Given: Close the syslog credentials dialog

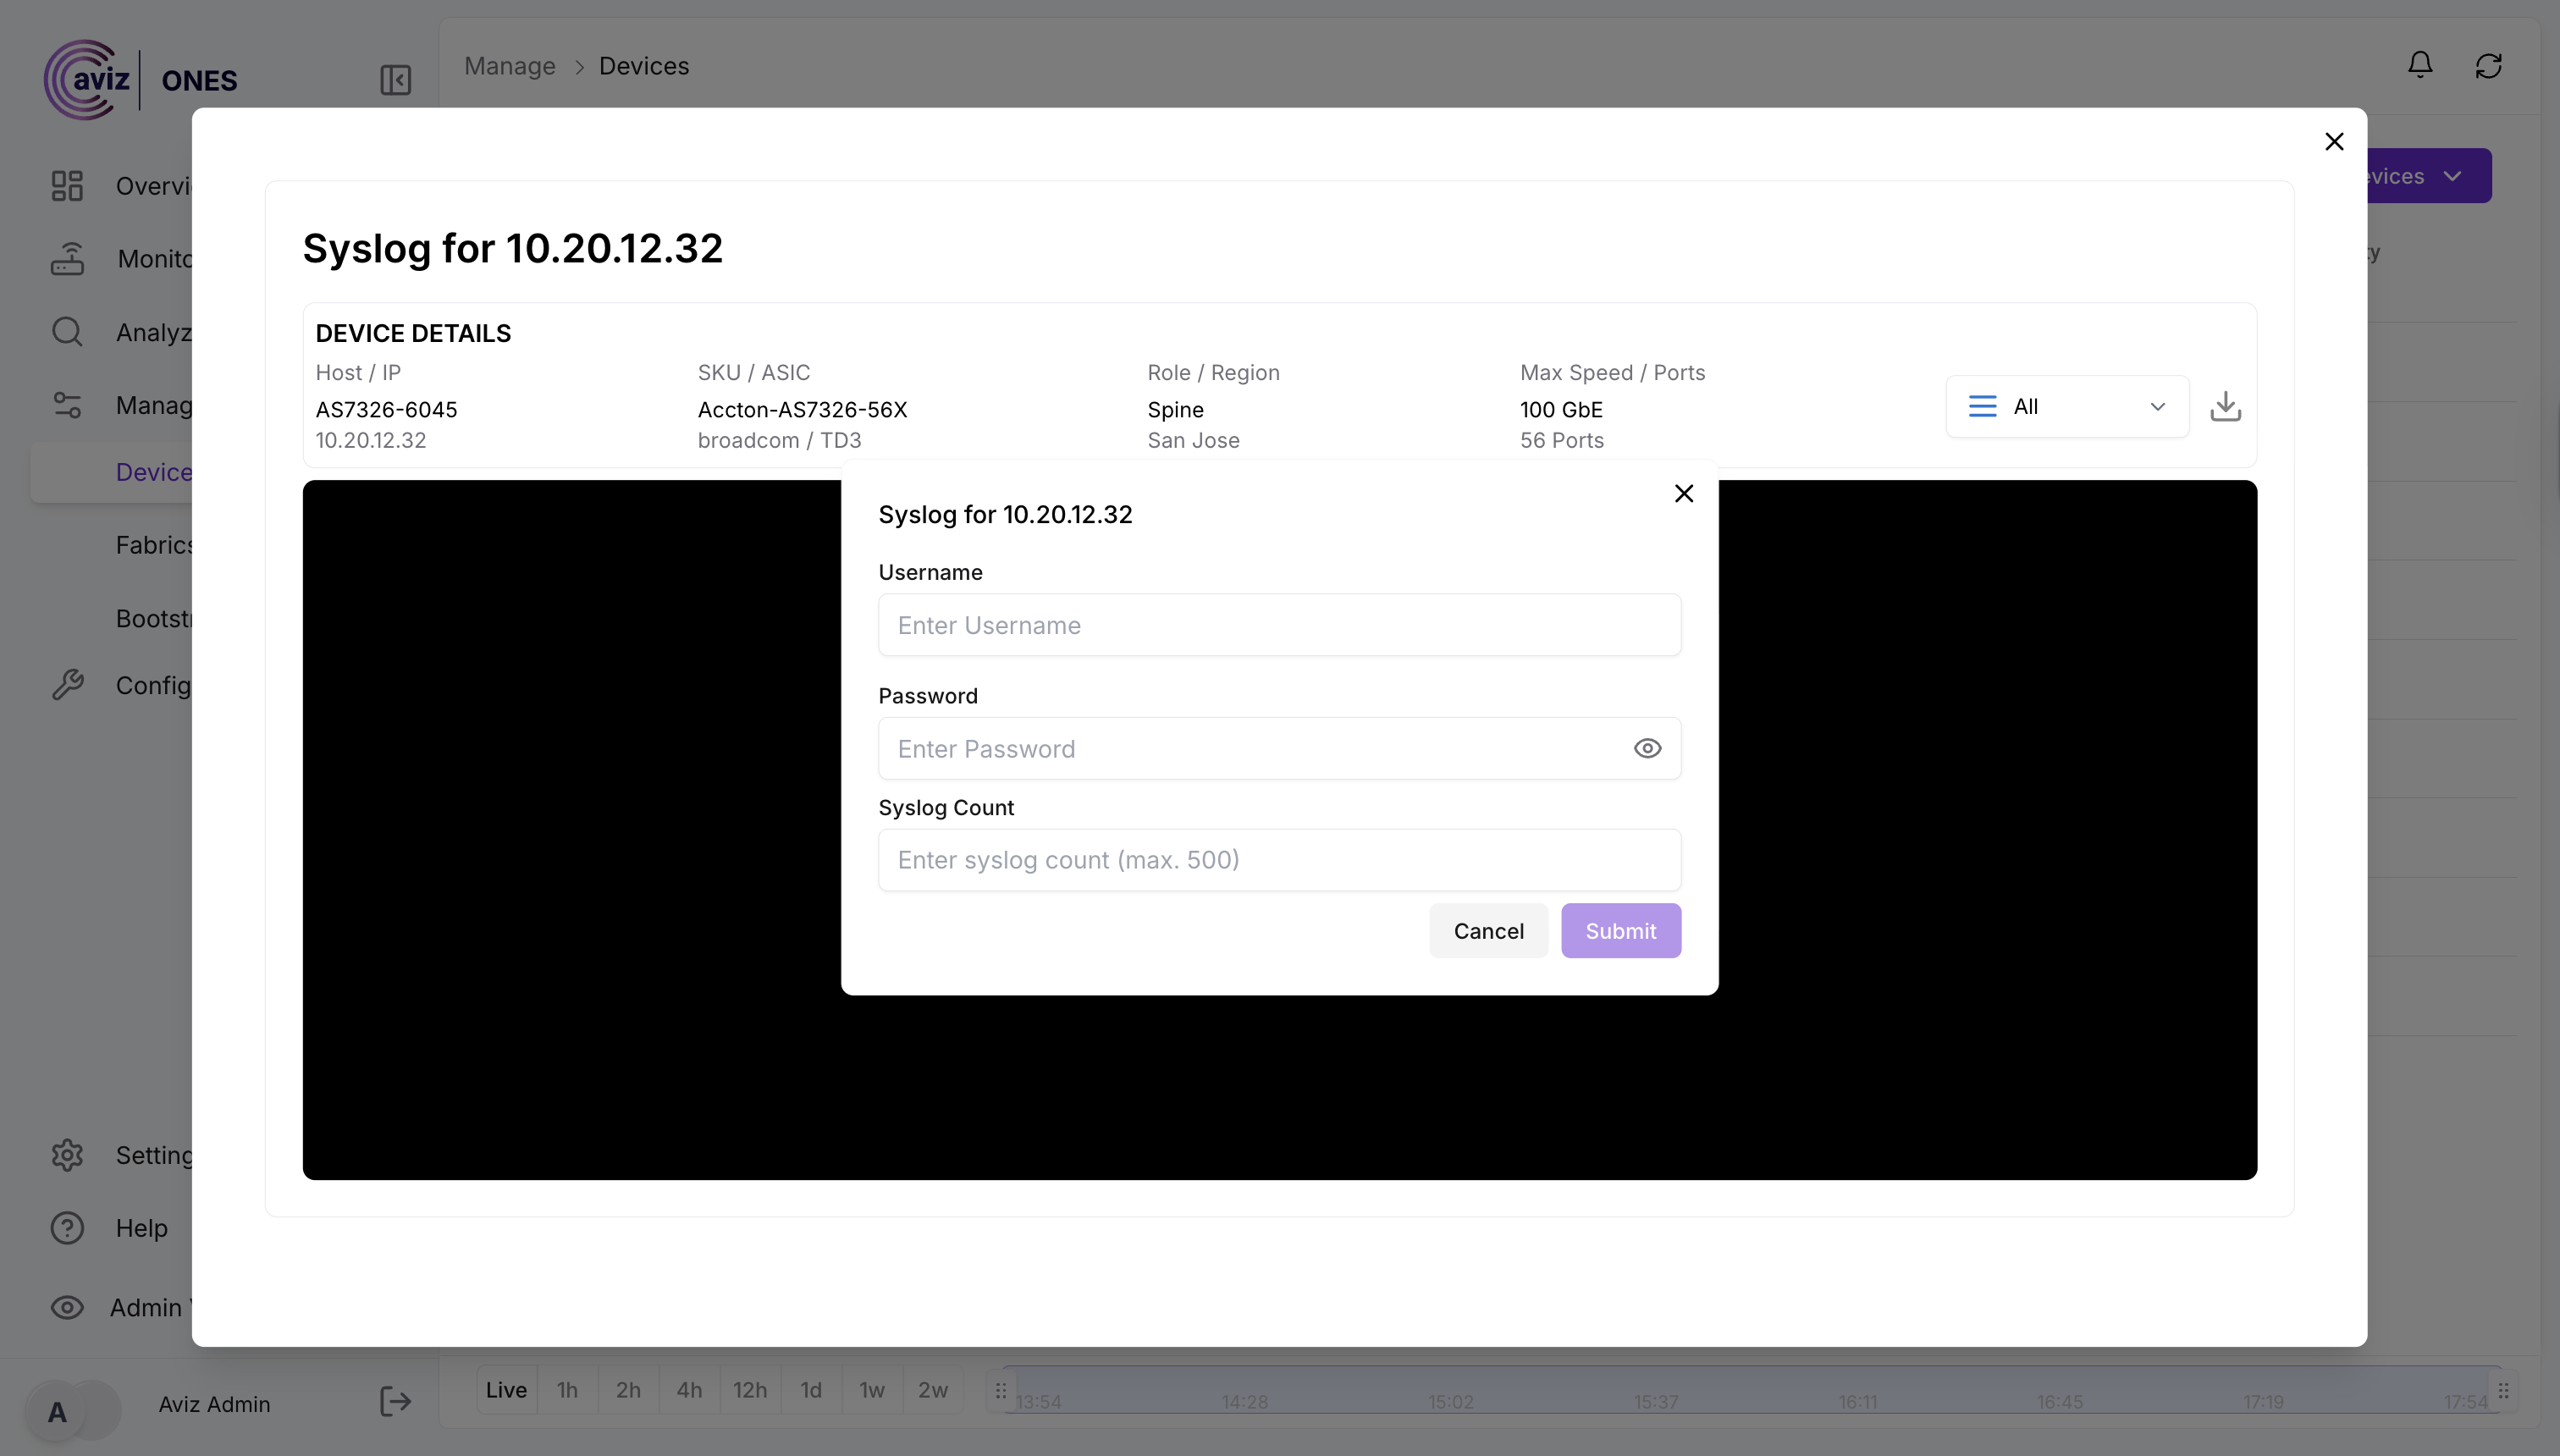Looking at the screenshot, I should 1684,494.
